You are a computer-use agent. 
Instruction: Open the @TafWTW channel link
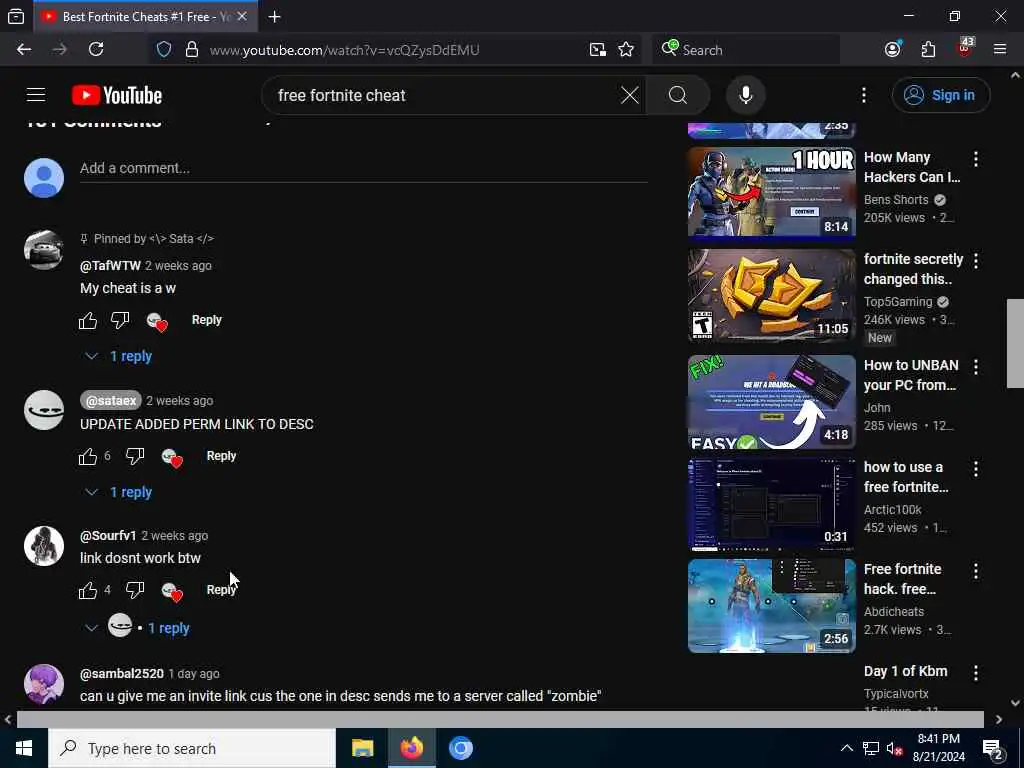pos(110,266)
